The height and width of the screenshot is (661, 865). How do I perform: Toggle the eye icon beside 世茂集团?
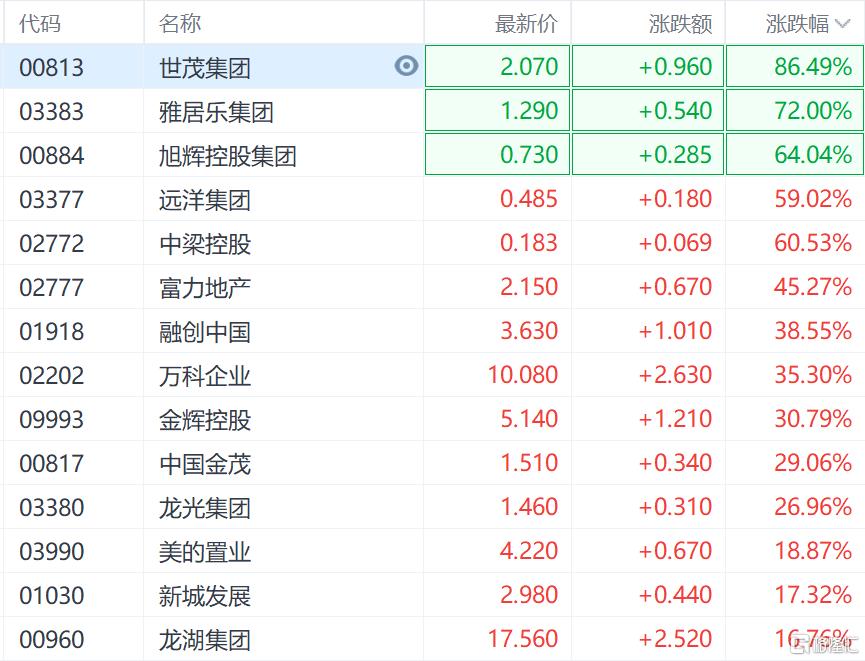406,67
